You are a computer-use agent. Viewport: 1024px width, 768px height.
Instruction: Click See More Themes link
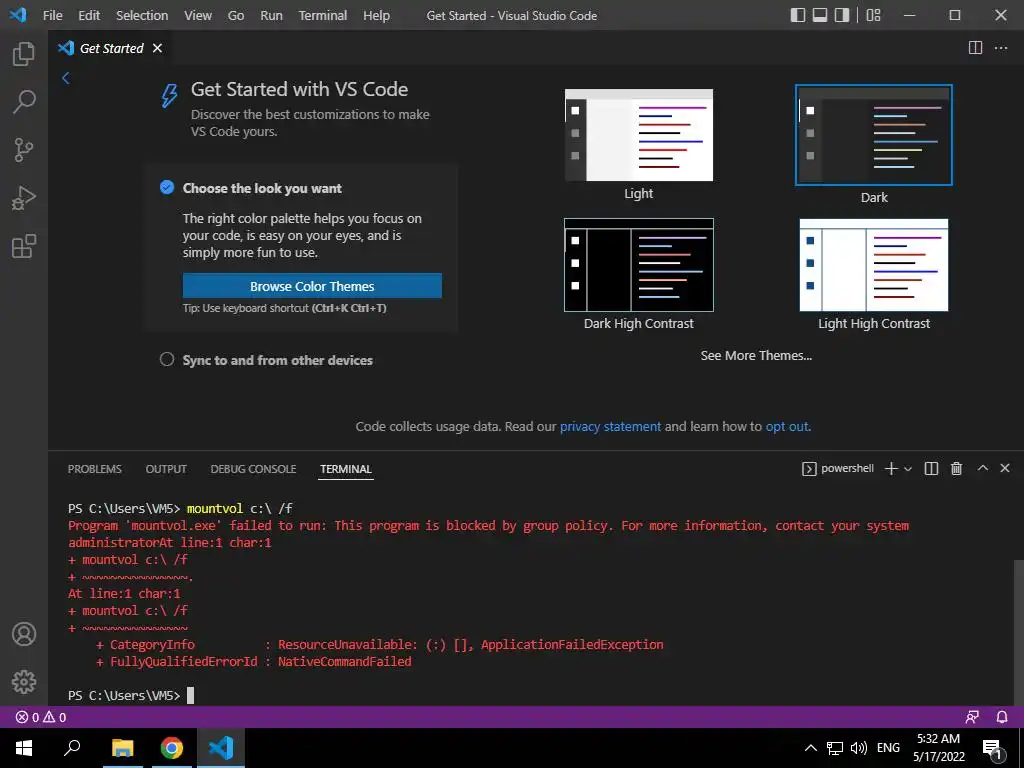click(756, 355)
